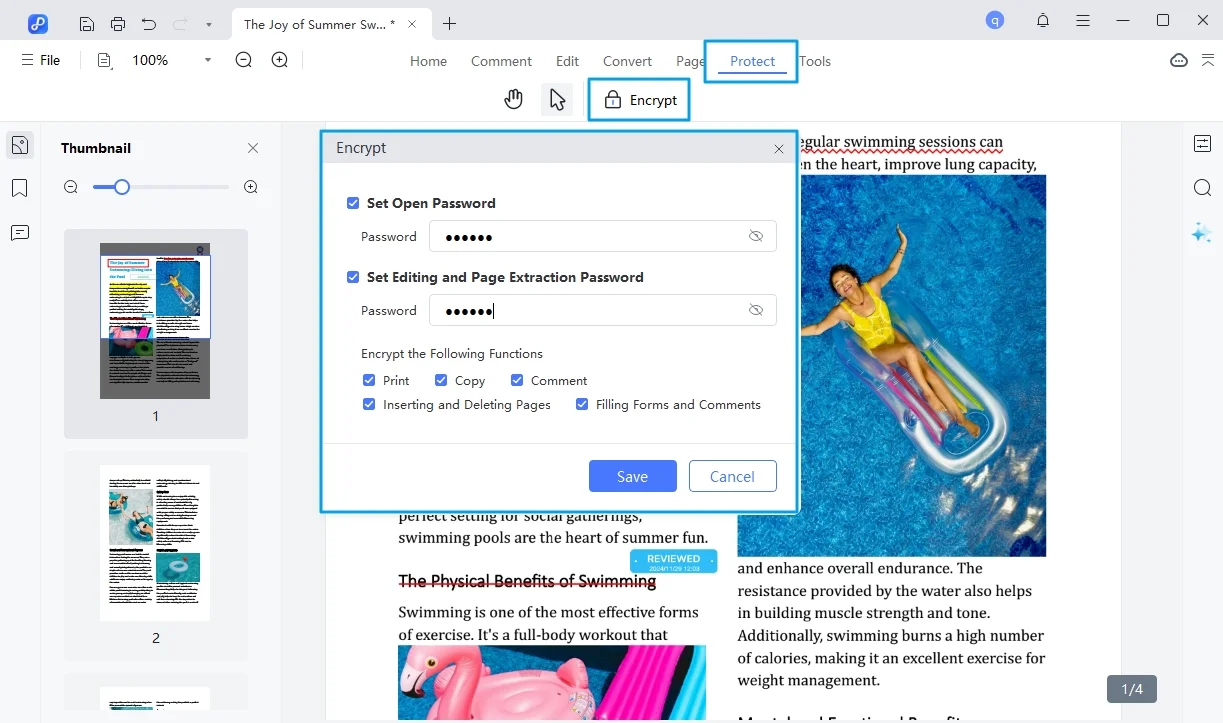The width and height of the screenshot is (1223, 723).
Task: Switch to the Convert tab
Action: [627, 61]
